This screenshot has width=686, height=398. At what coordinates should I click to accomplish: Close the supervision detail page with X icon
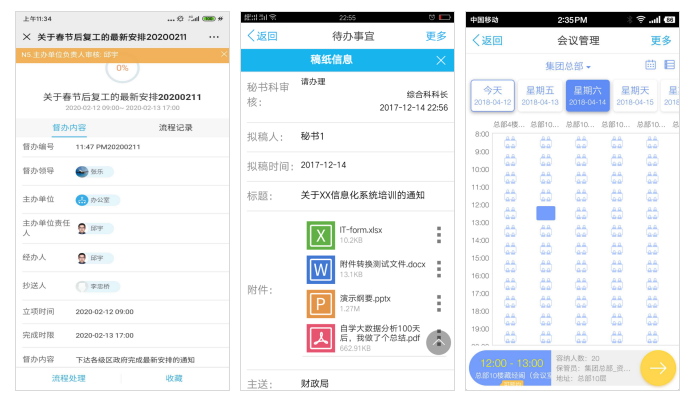(x=27, y=37)
